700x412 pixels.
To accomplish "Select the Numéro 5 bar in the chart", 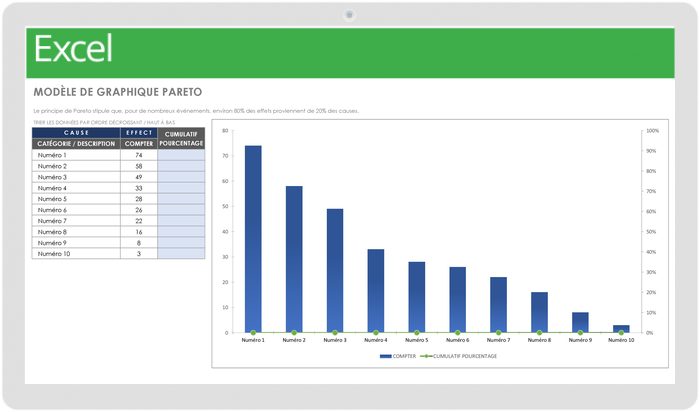I will [x=417, y=297].
